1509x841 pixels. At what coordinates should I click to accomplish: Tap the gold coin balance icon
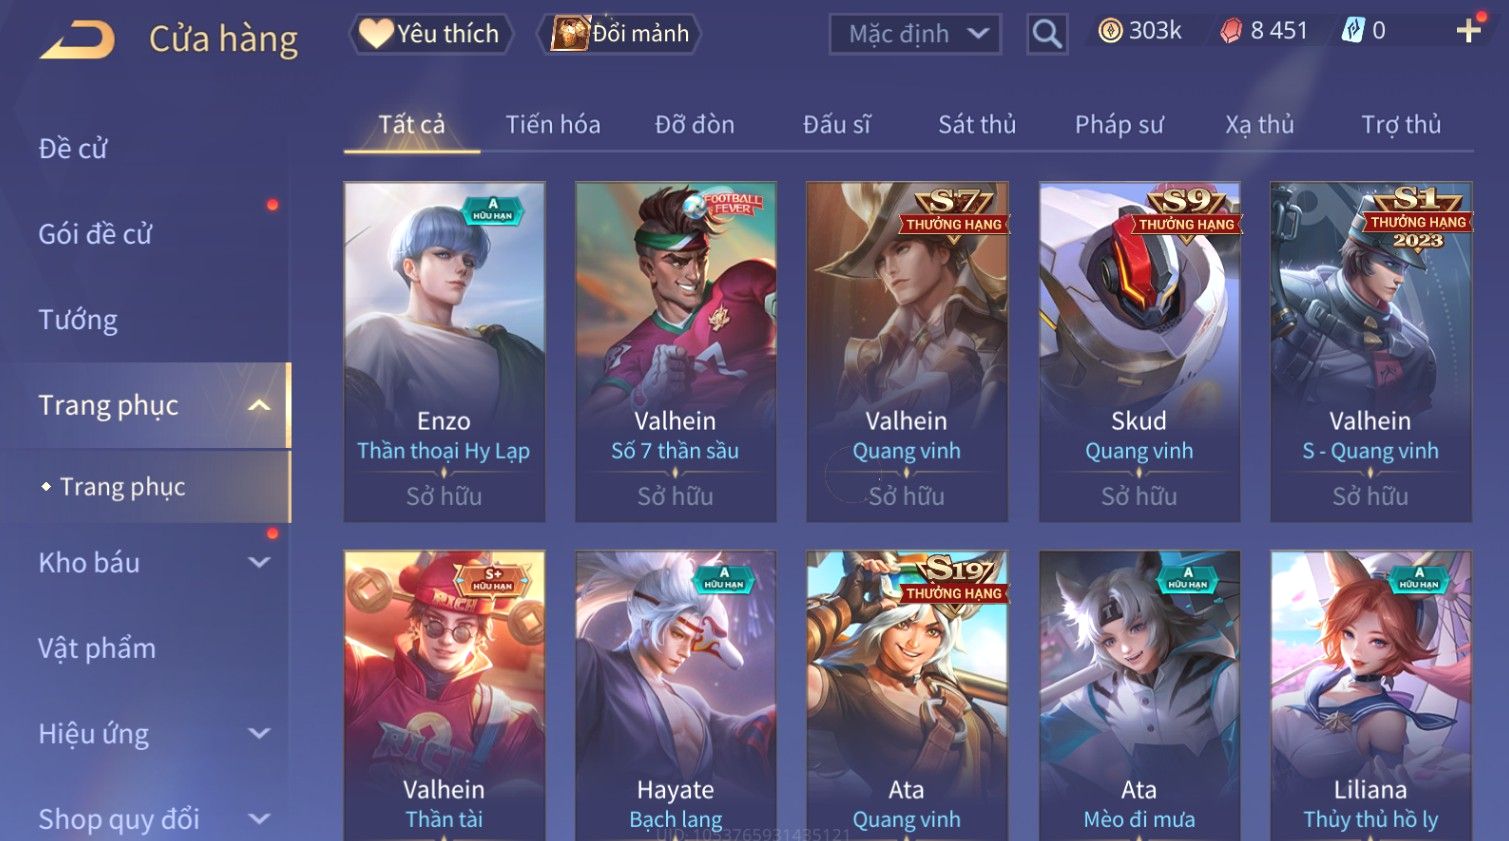coord(1110,31)
